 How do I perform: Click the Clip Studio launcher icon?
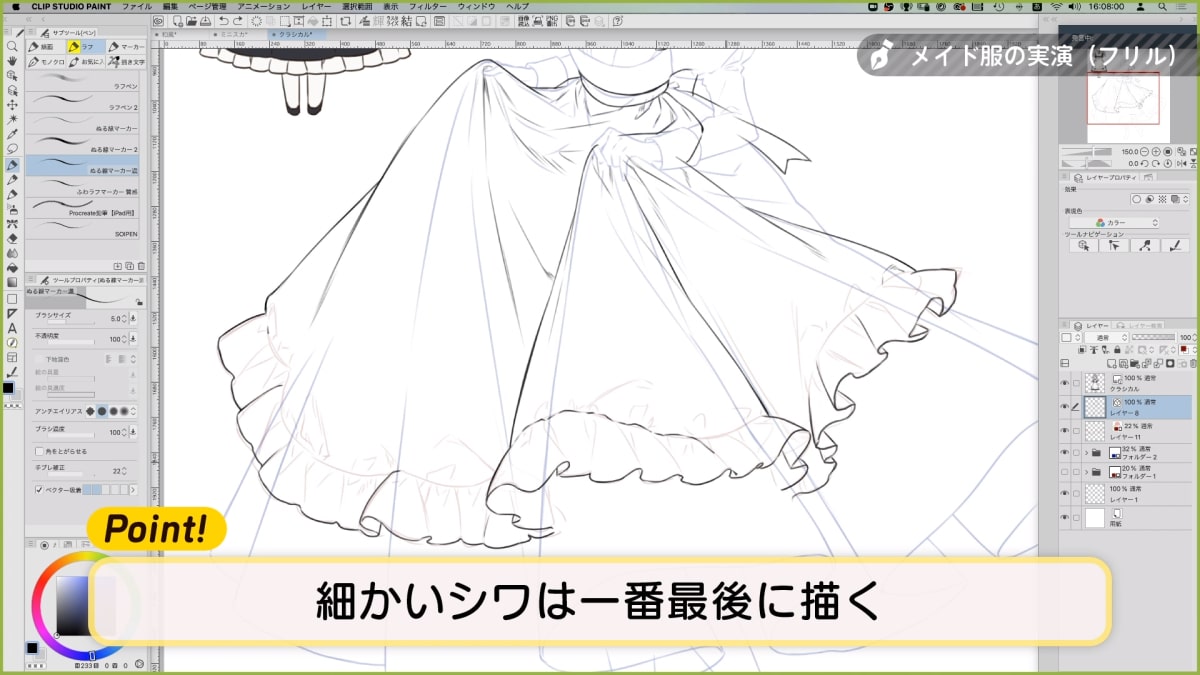coord(159,20)
